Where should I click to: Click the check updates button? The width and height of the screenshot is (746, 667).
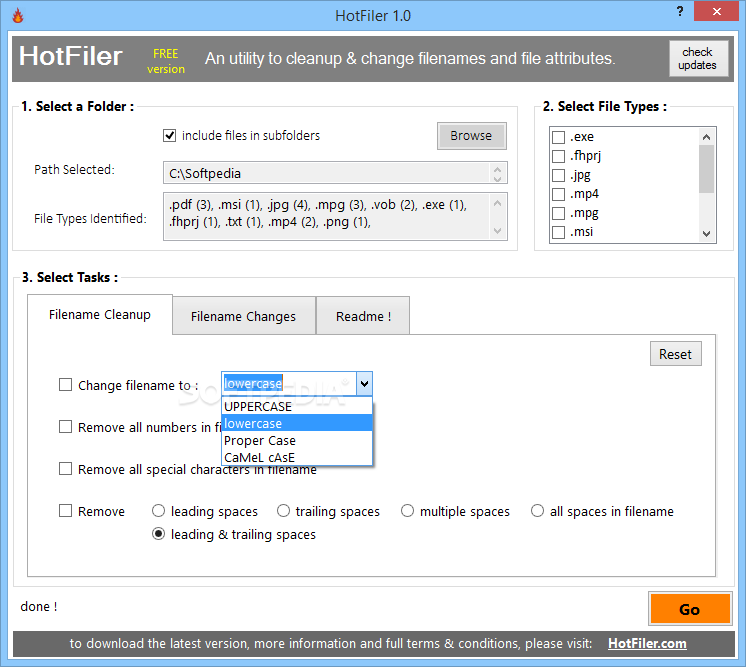pos(698,59)
